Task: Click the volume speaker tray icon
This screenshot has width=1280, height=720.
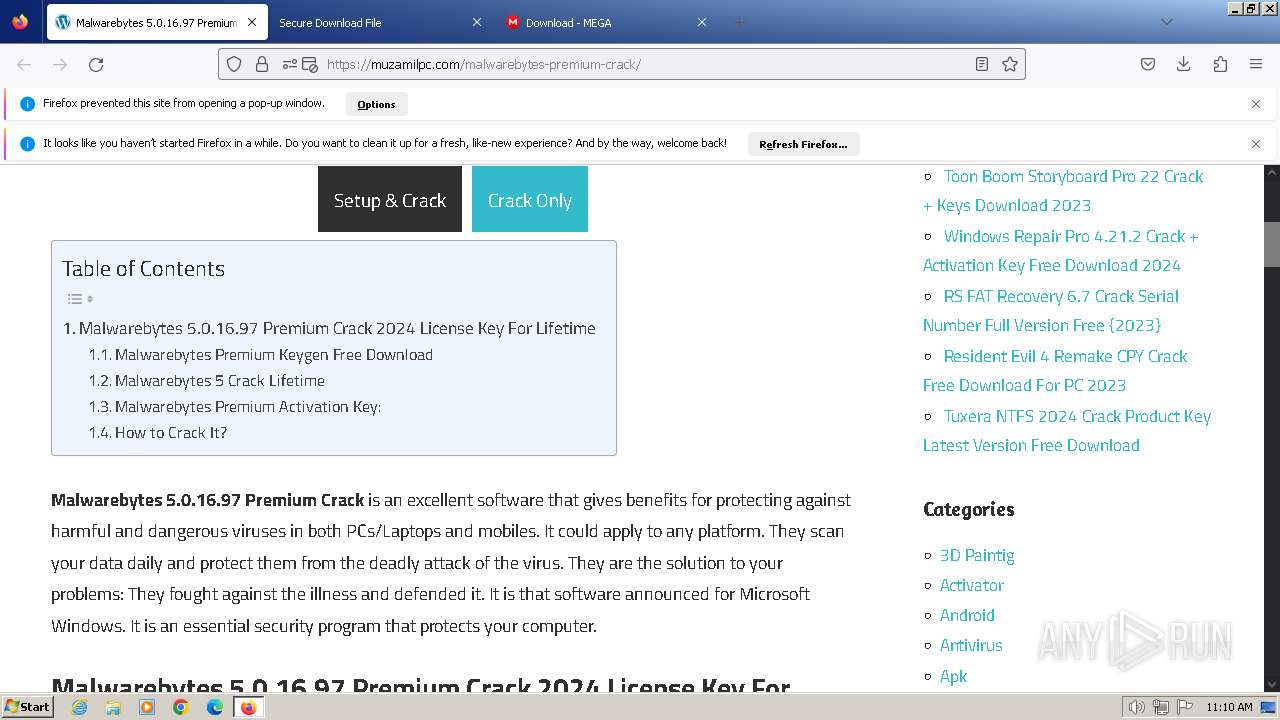Action: click(1136, 707)
